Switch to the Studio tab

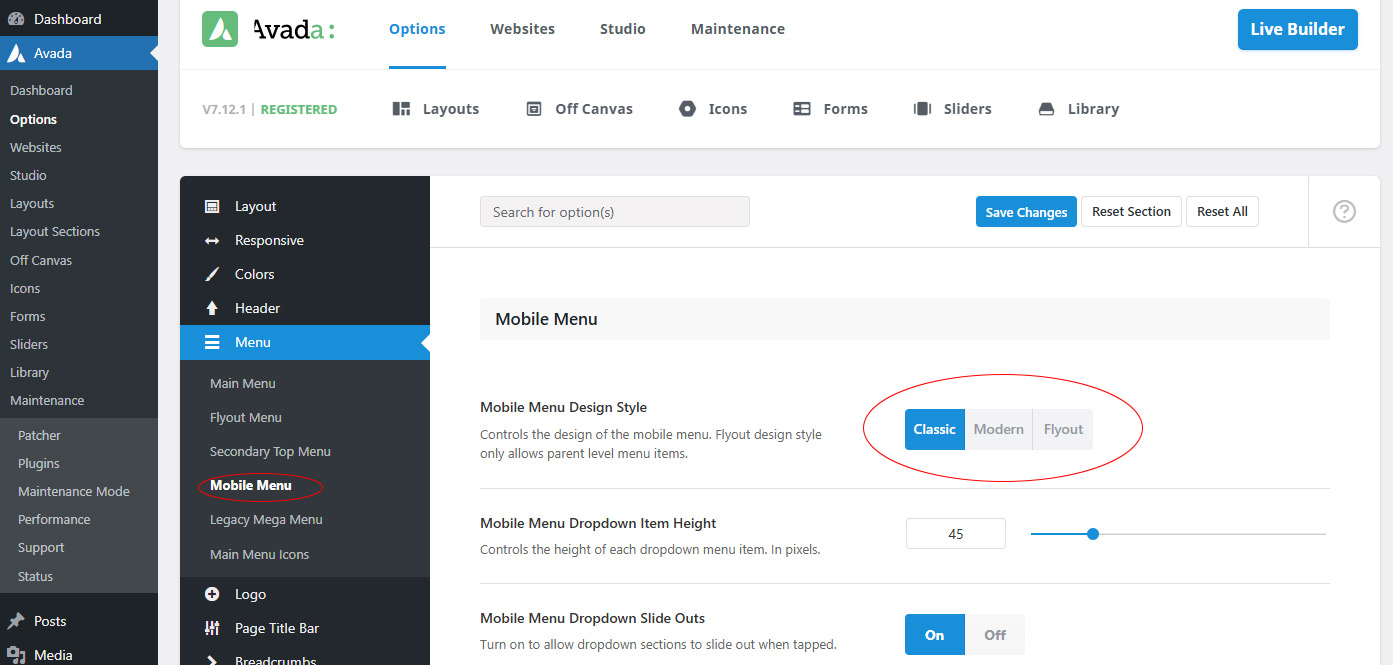[x=623, y=29]
